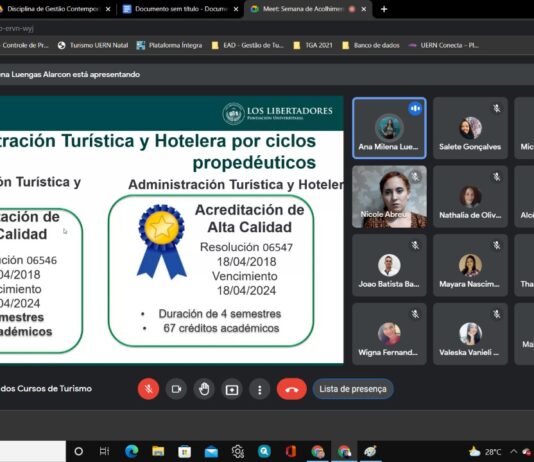
Task: Raise hand using the hand icon
Action: coord(204,389)
